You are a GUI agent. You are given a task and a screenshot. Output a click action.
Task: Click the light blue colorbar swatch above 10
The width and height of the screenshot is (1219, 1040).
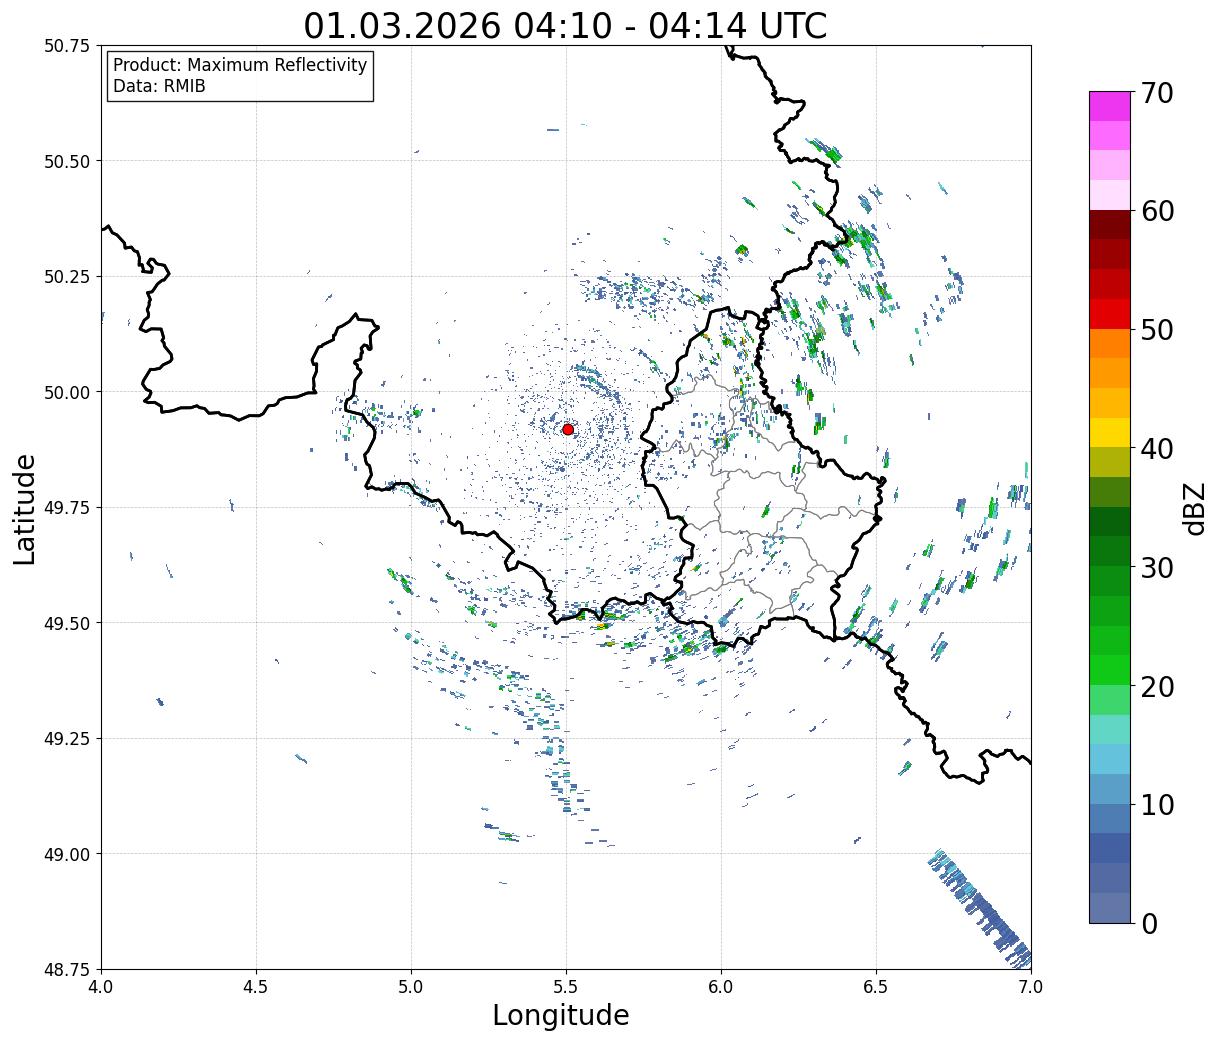[x=1110, y=789]
